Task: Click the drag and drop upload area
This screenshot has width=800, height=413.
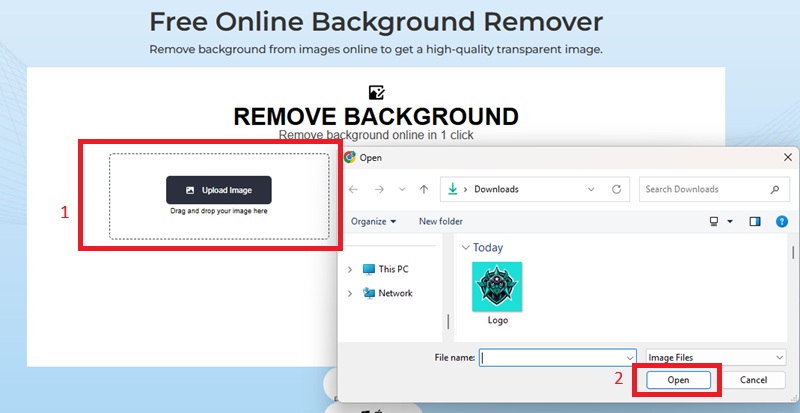Action: (219, 197)
